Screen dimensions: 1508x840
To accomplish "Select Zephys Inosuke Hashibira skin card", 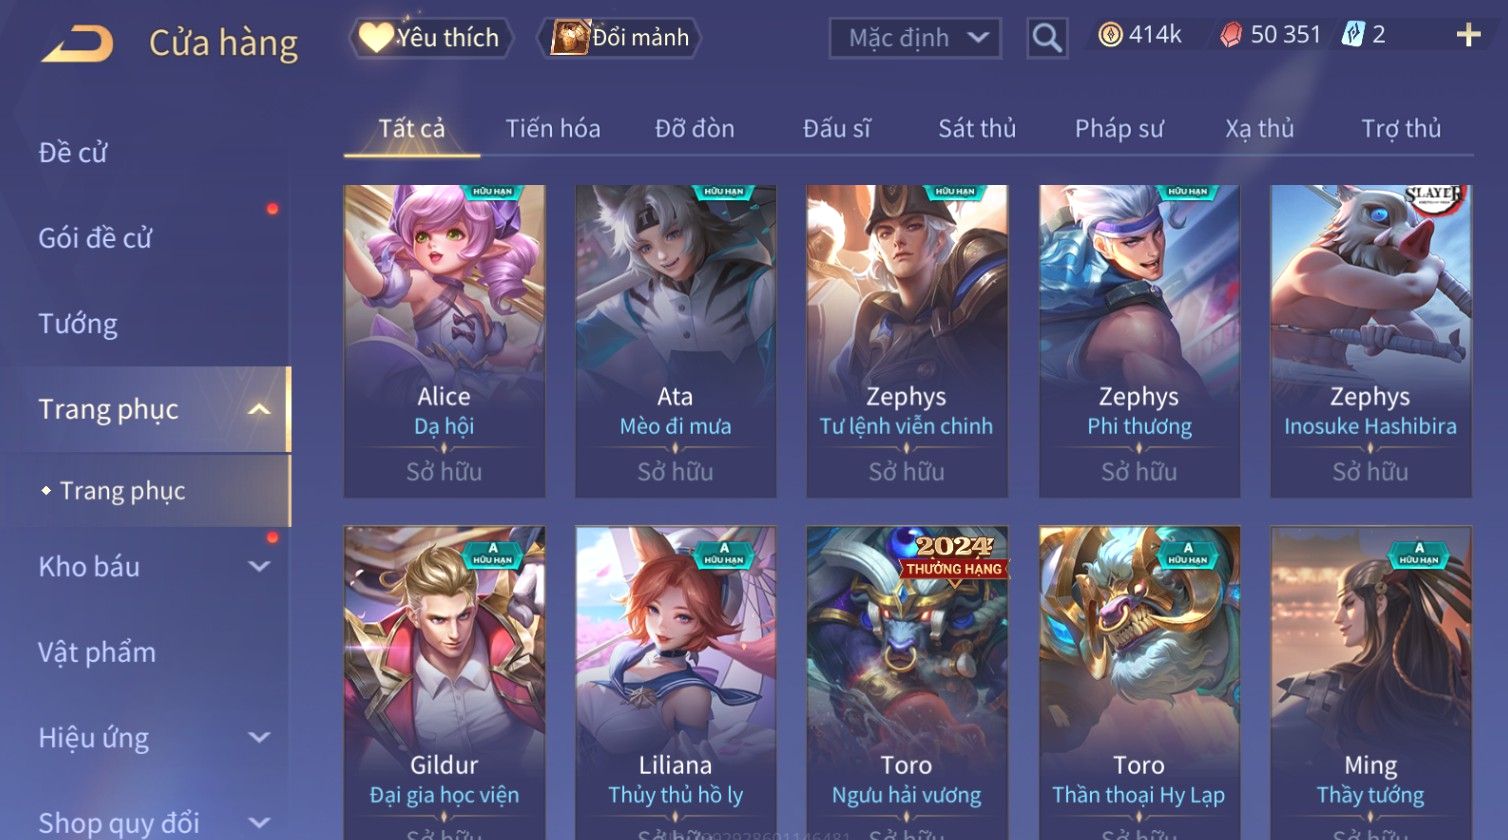I will tap(1370, 341).
